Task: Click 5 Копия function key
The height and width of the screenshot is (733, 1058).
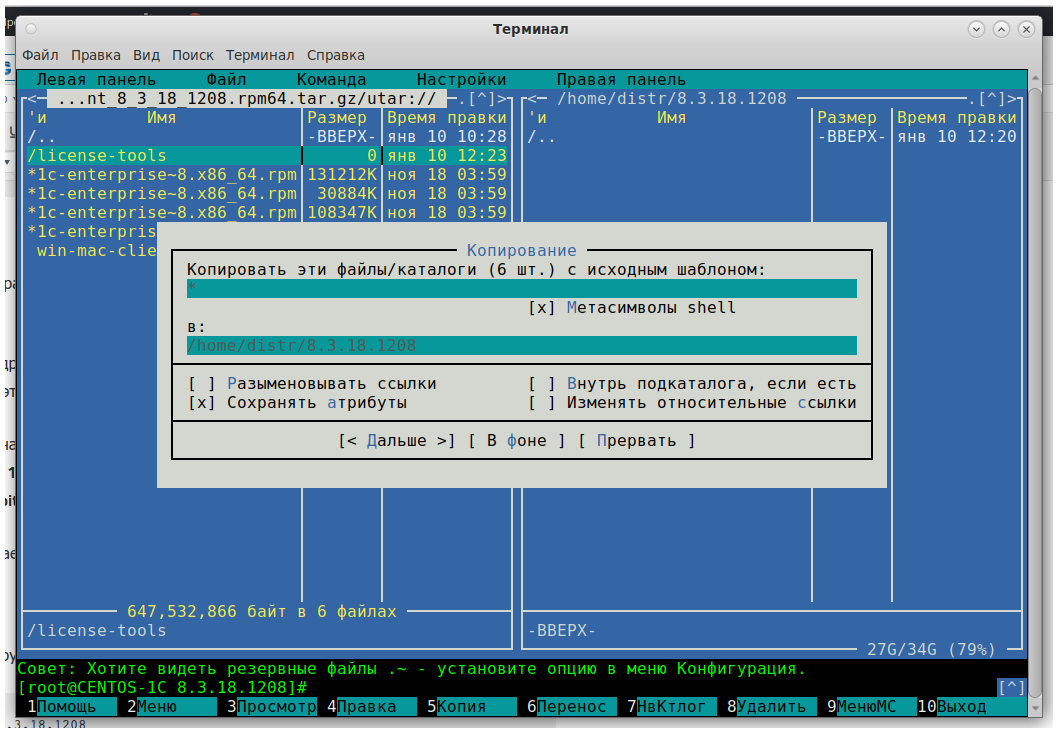Action: coord(471,707)
